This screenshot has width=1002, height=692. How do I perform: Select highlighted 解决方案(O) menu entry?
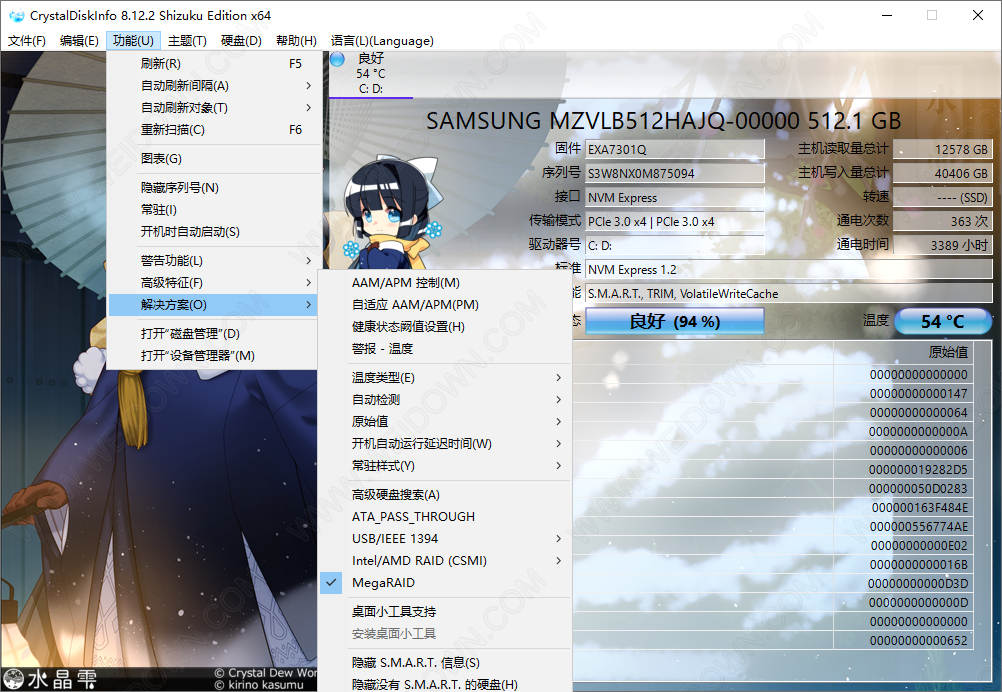[x=213, y=305]
